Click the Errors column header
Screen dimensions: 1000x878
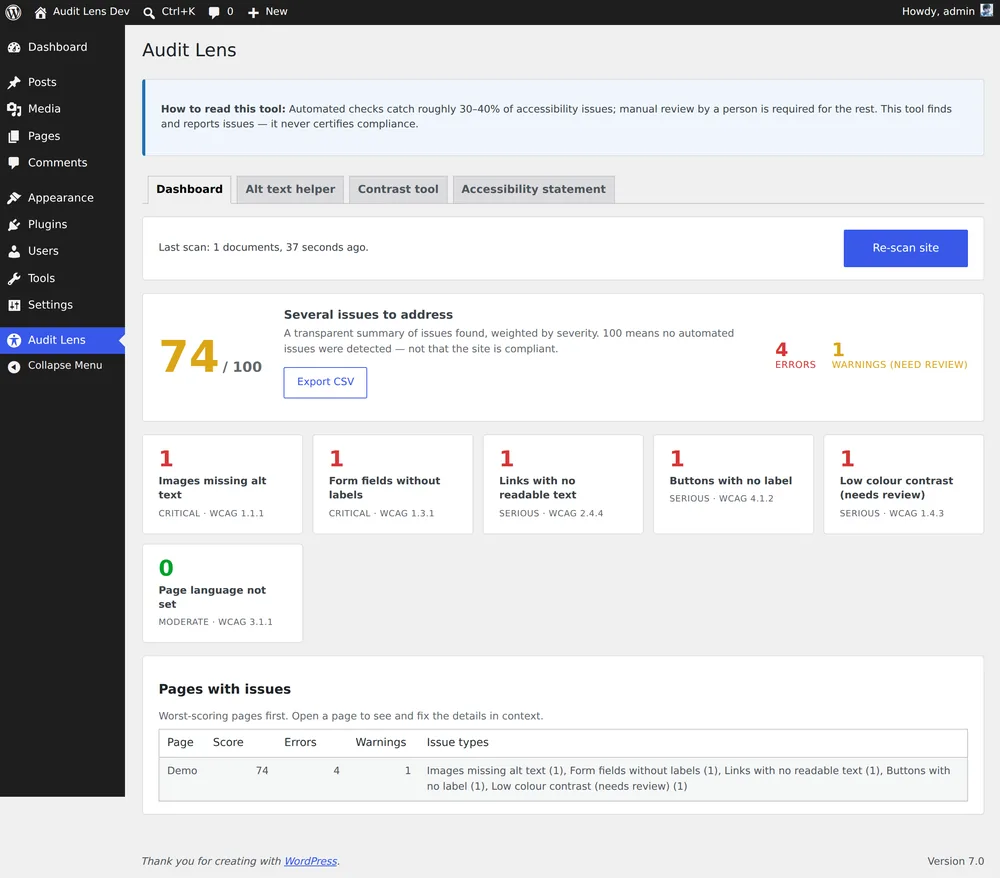300,742
